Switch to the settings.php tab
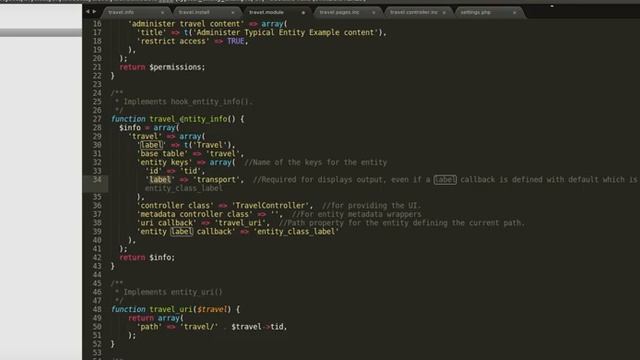640x360 pixels. coord(476,13)
